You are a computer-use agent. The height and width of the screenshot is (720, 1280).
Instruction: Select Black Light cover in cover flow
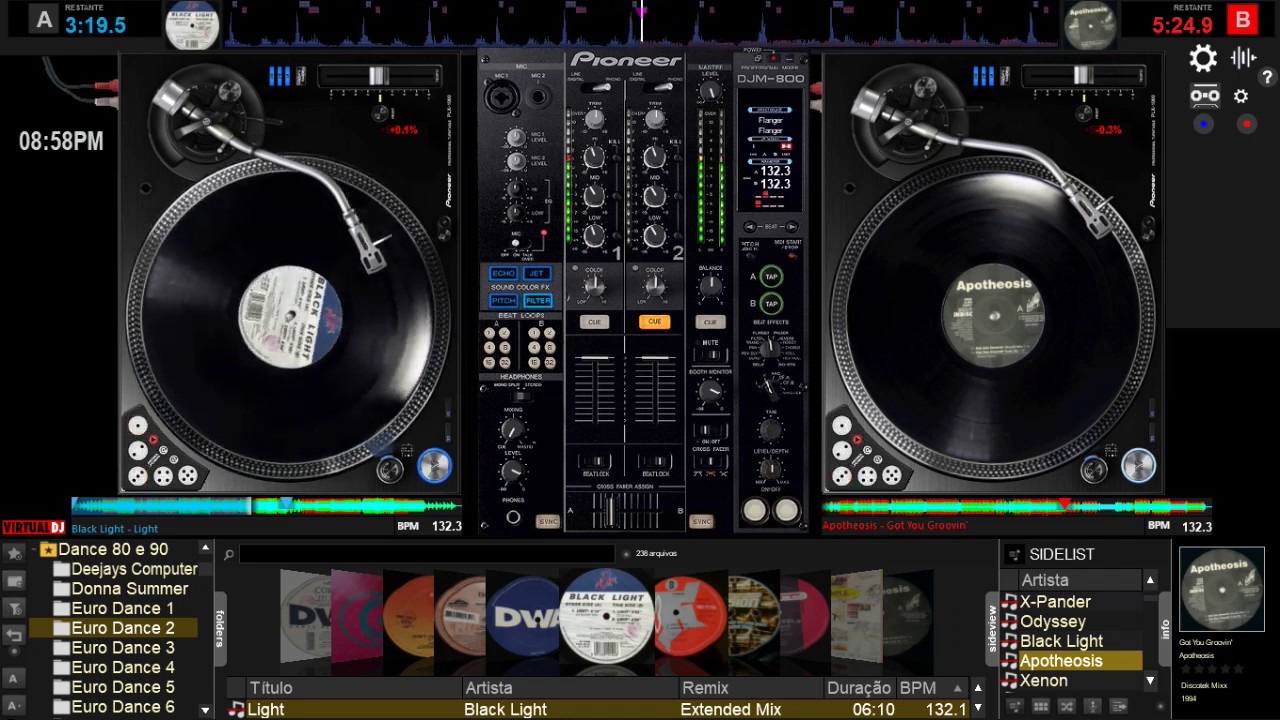(x=606, y=617)
